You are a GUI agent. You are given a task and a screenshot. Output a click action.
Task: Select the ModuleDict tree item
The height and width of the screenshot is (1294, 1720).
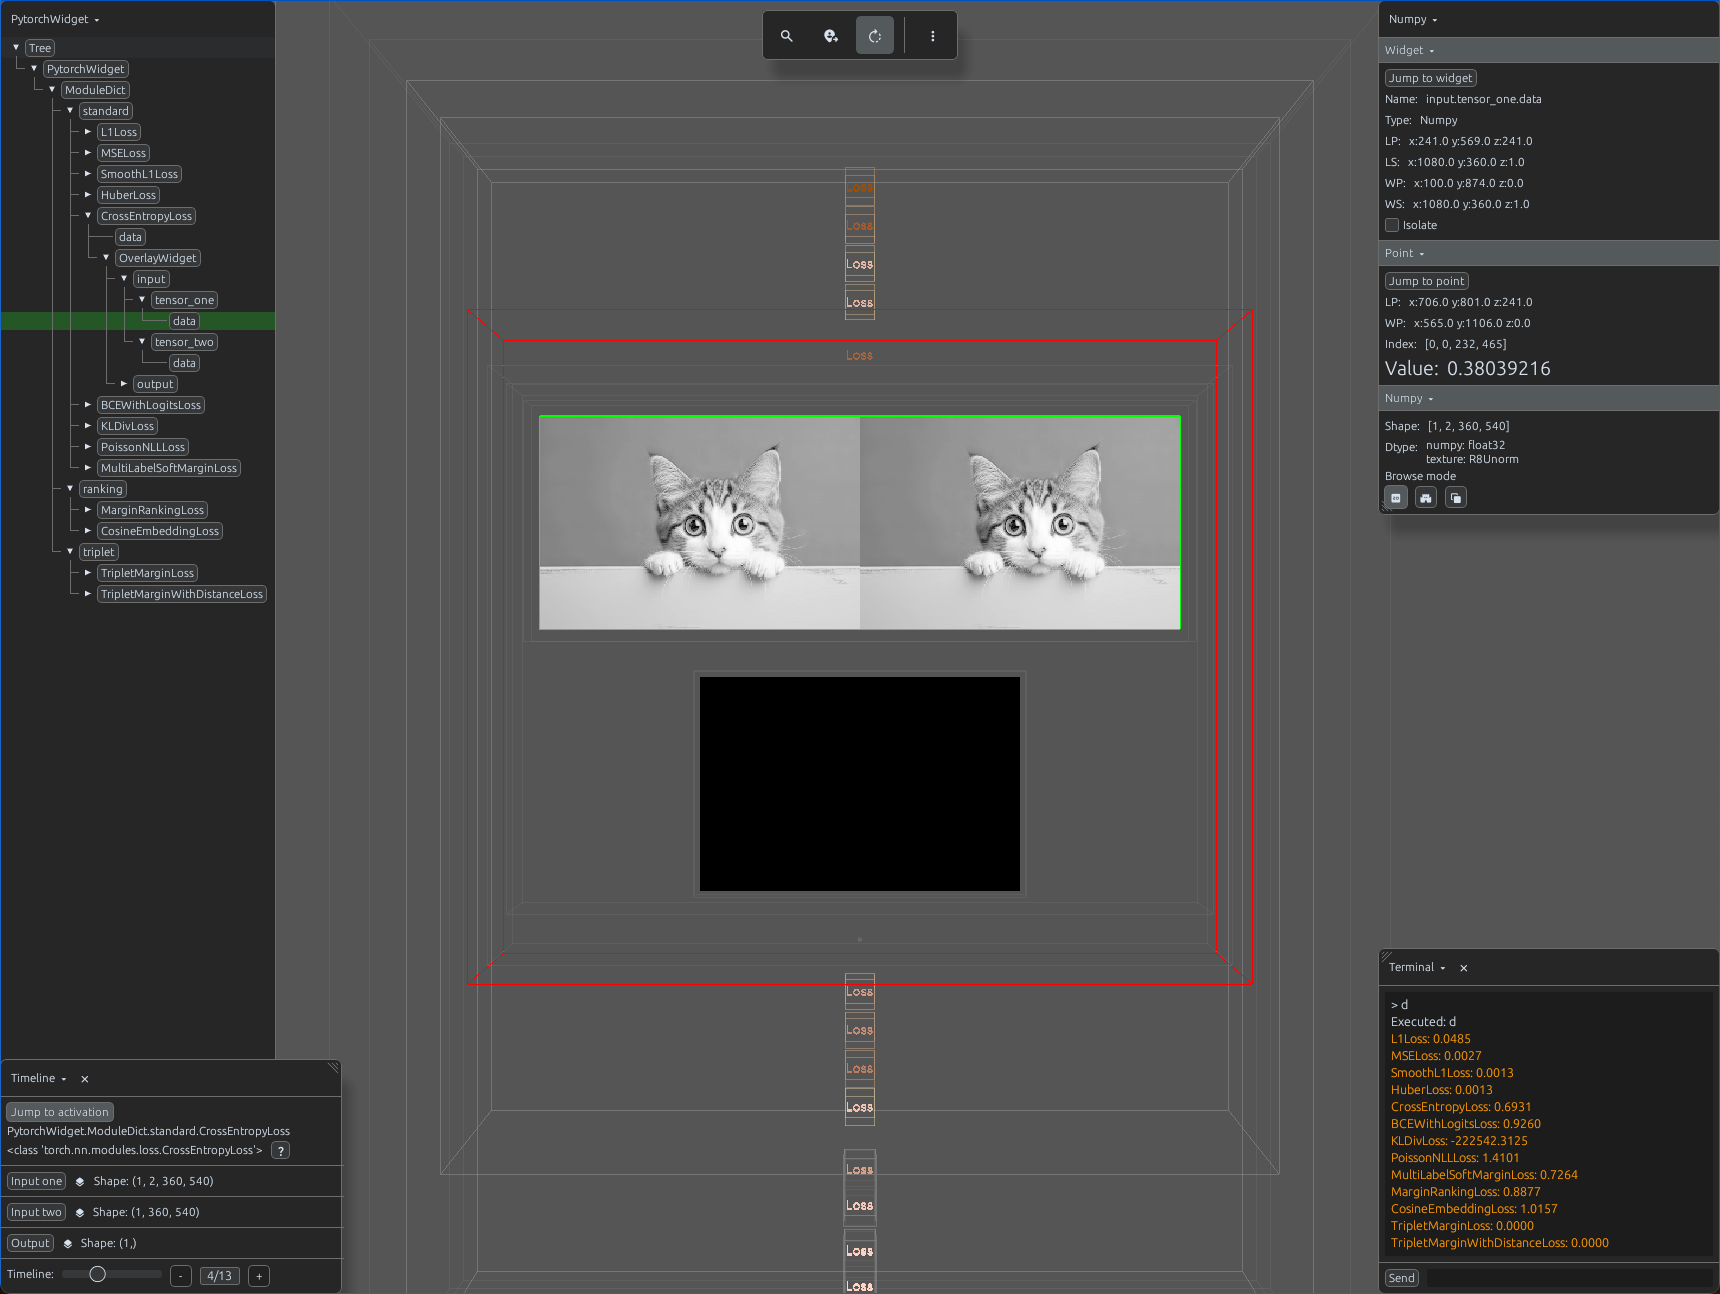[x=95, y=90]
